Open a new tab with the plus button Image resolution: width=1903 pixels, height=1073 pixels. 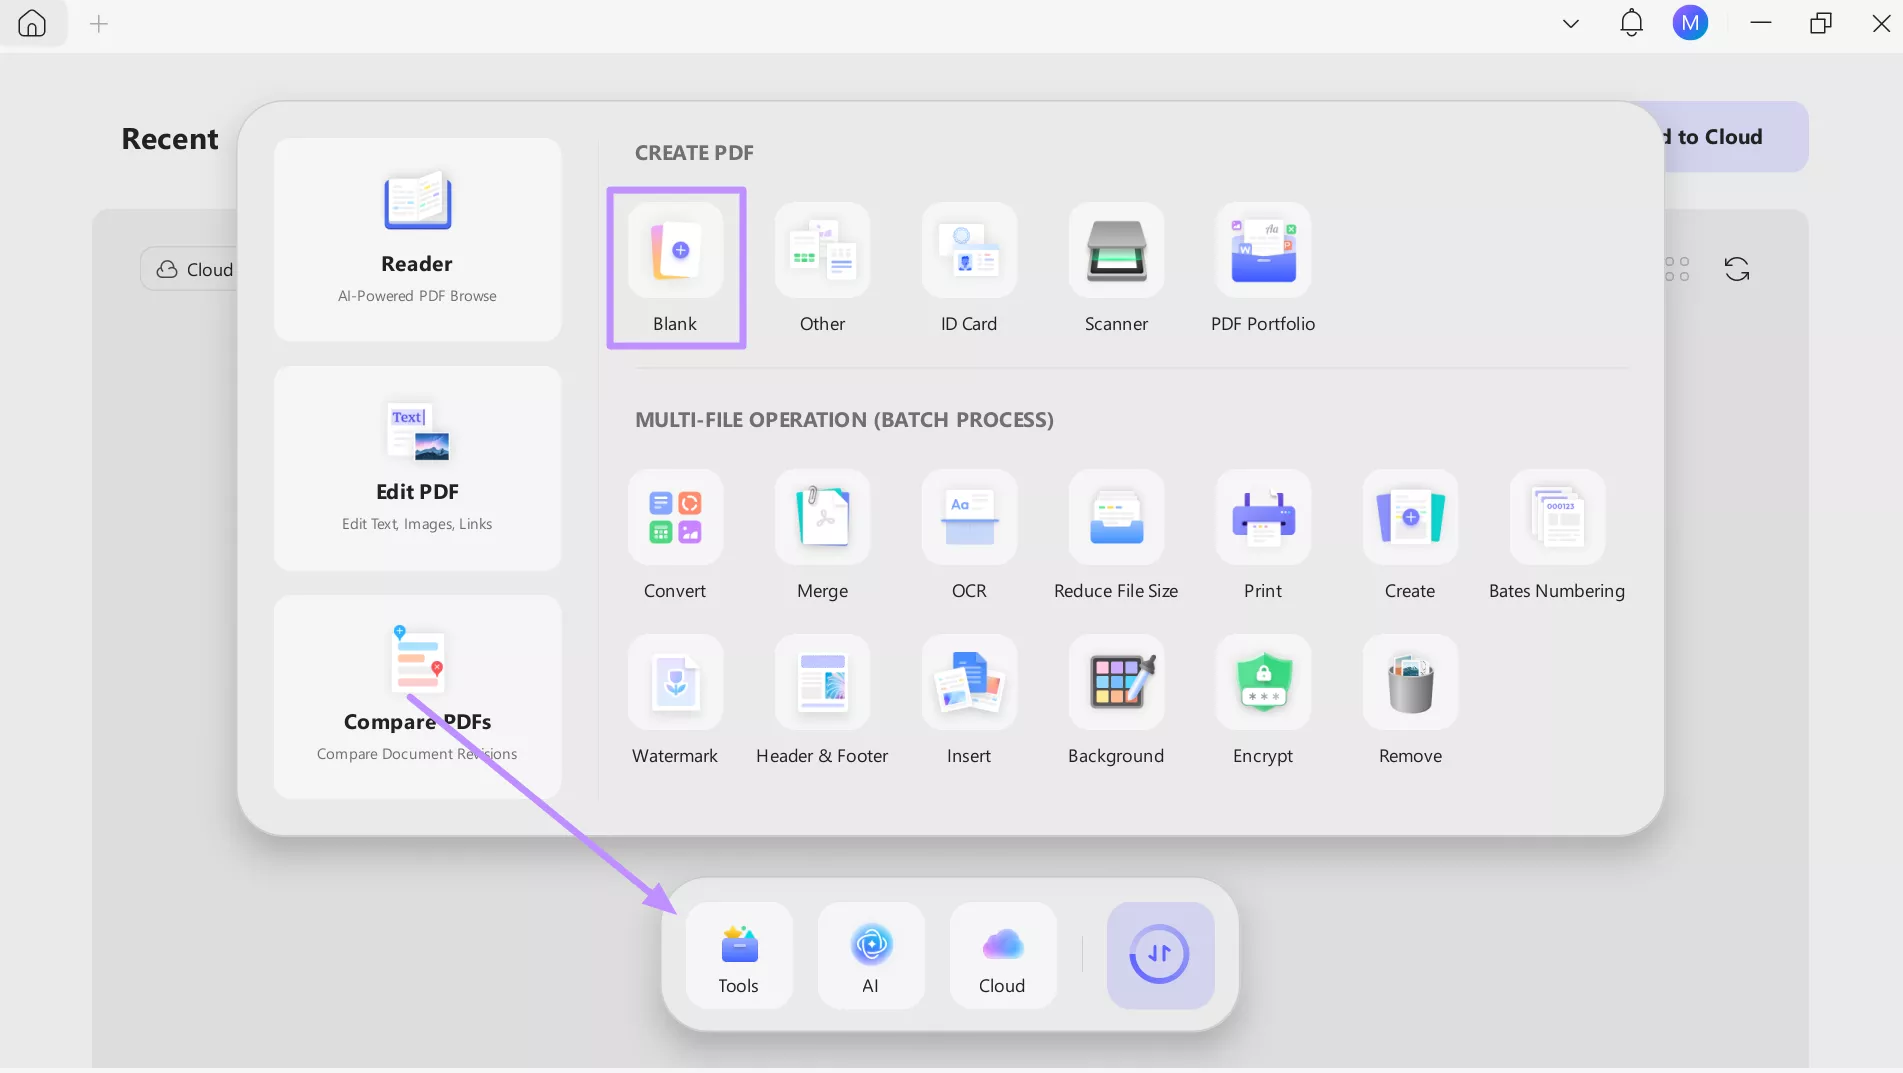coord(97,23)
